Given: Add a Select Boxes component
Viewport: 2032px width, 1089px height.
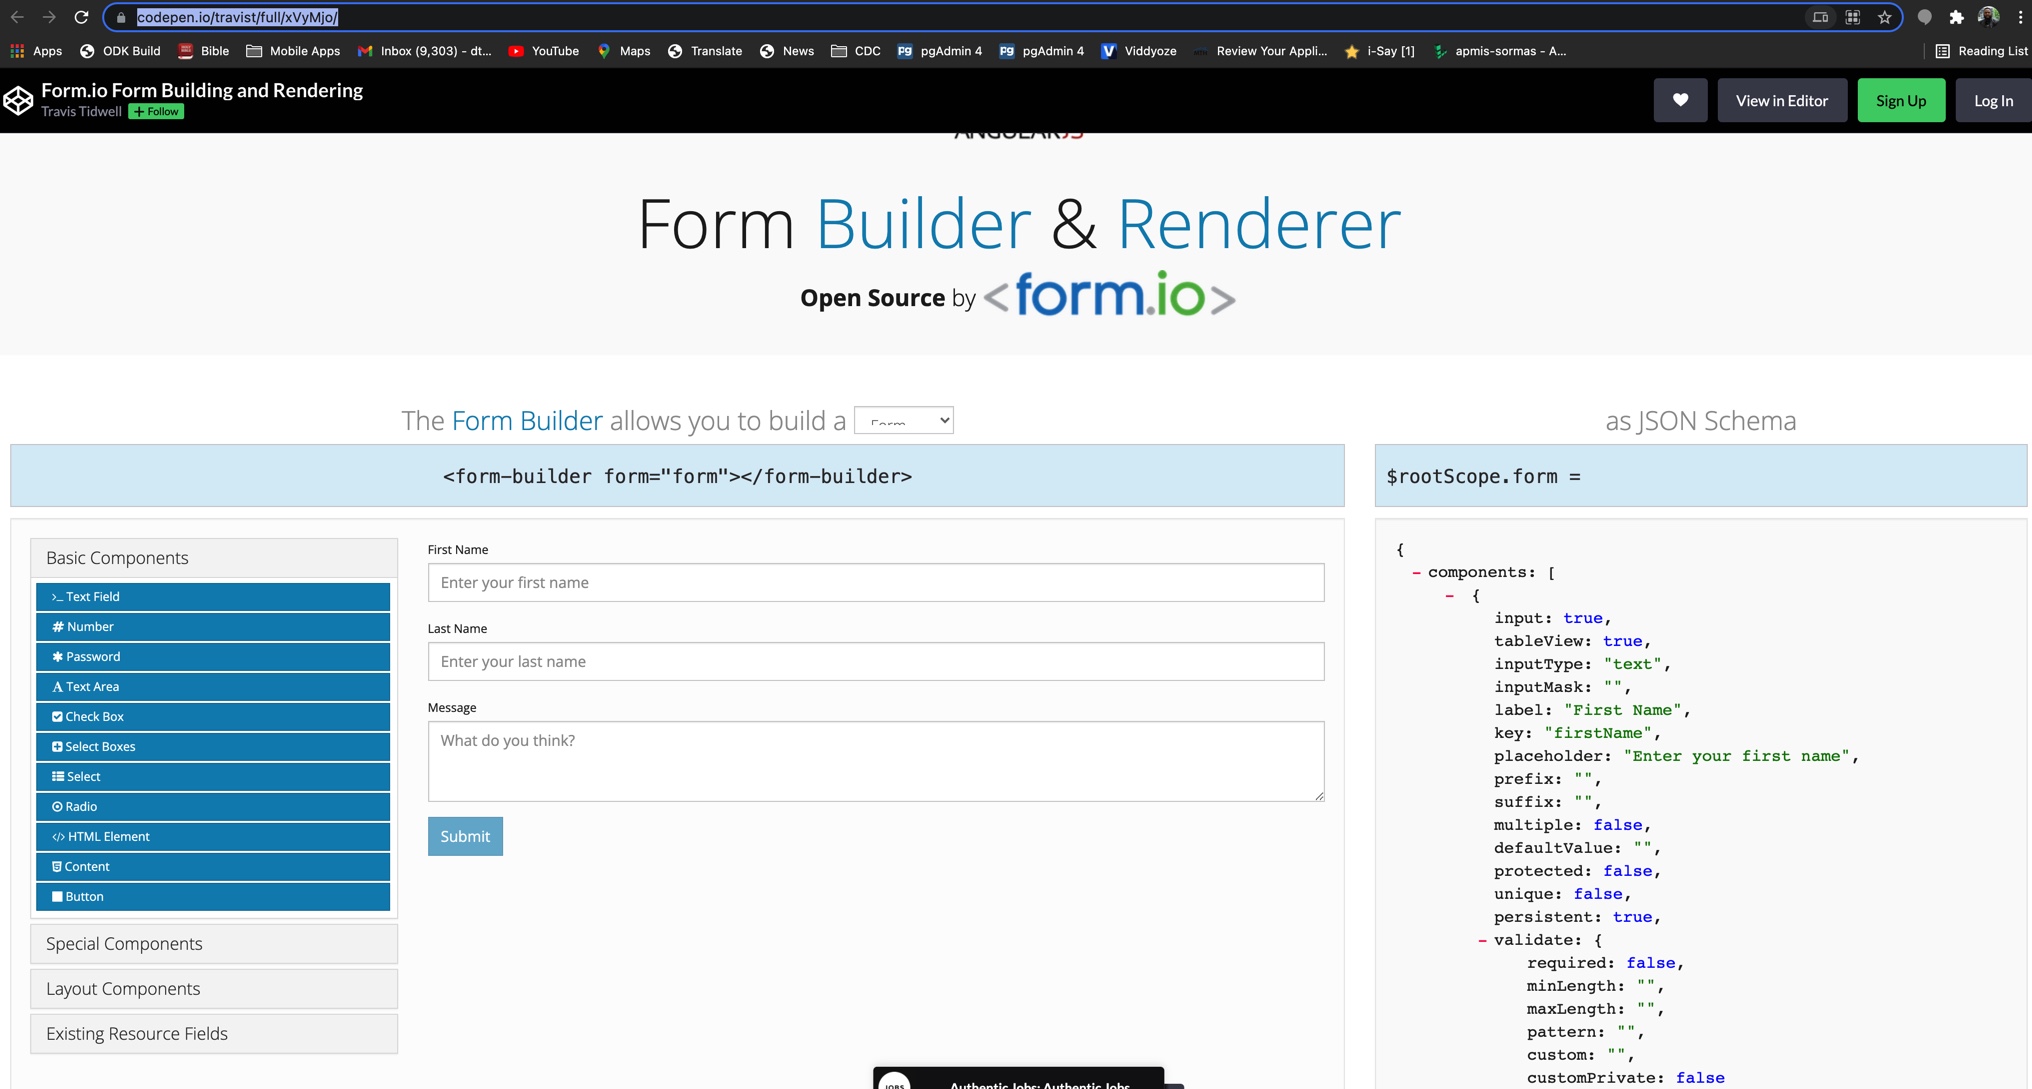Looking at the screenshot, I should tap(212, 746).
